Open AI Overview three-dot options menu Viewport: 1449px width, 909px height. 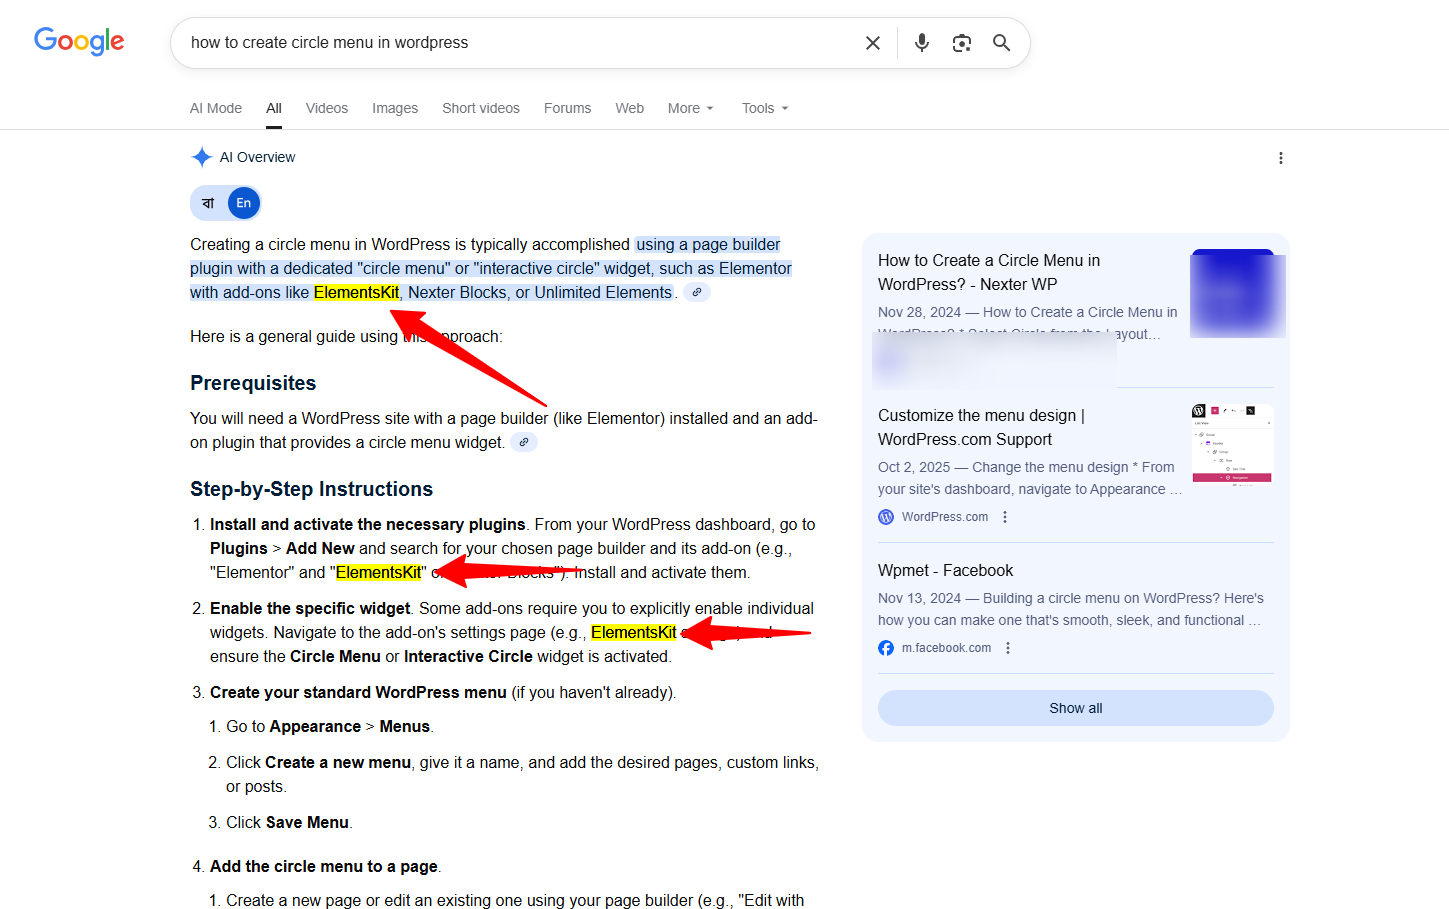click(1280, 158)
